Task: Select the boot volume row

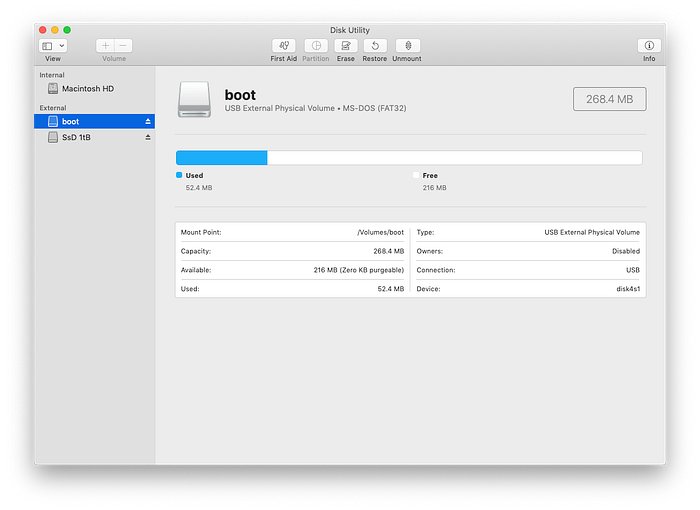Action: 95,121
